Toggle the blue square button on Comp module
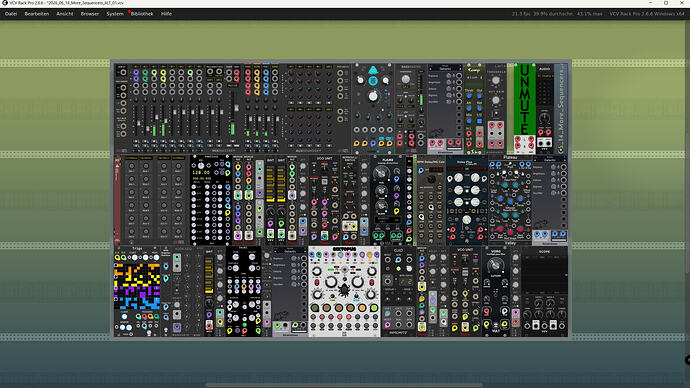 point(479,121)
